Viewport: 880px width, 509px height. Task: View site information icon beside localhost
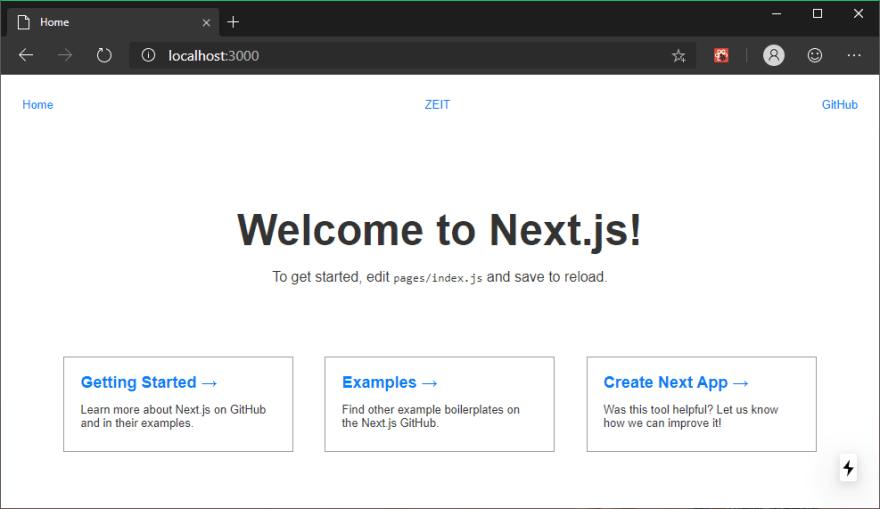(x=148, y=55)
